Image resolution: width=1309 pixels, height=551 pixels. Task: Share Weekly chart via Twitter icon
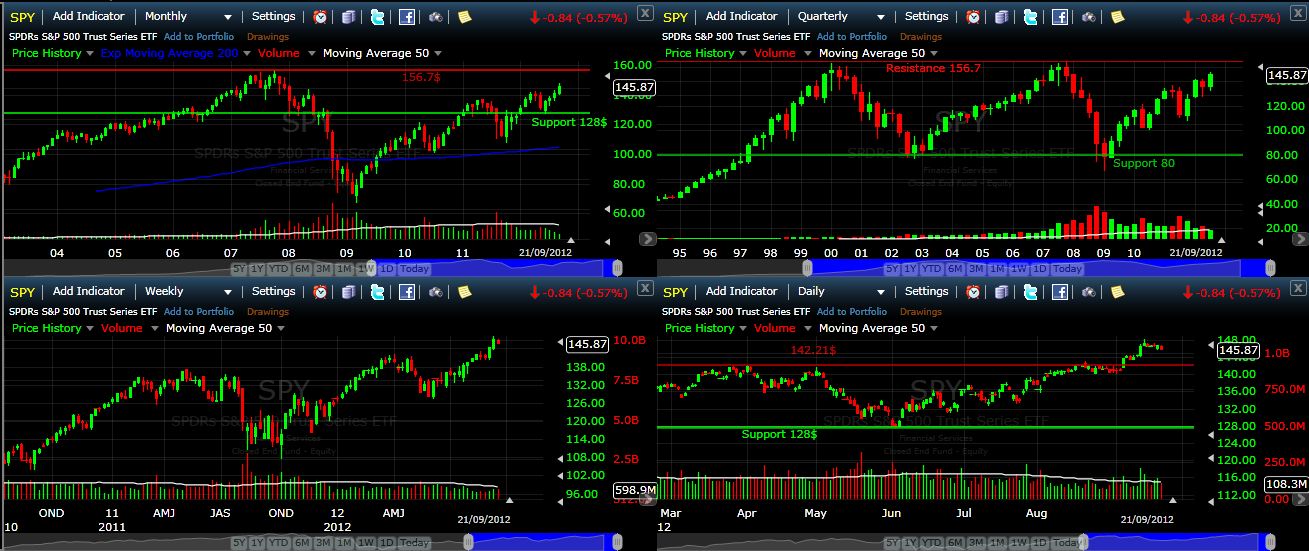click(x=377, y=292)
